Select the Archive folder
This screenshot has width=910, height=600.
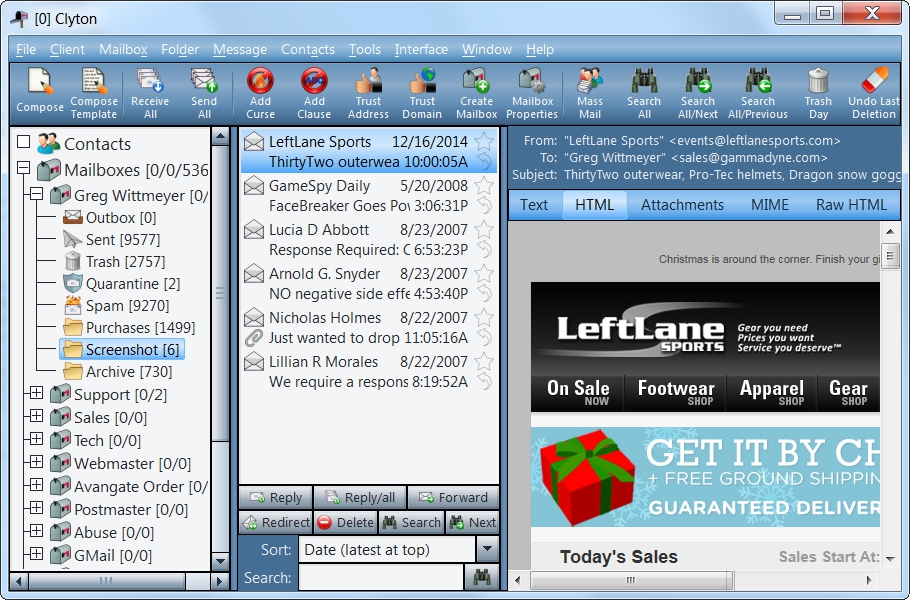coord(118,371)
